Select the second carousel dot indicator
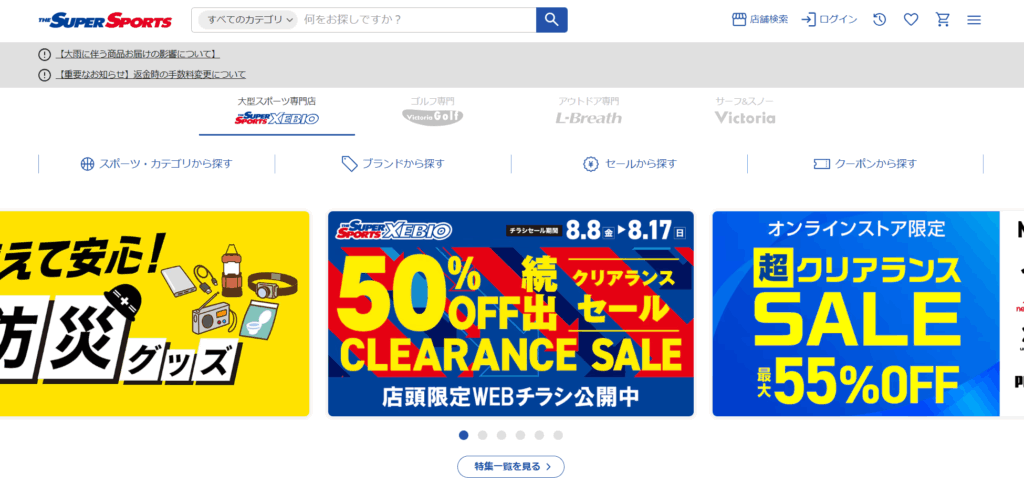Image resolution: width=1024 pixels, height=482 pixels. [x=483, y=435]
